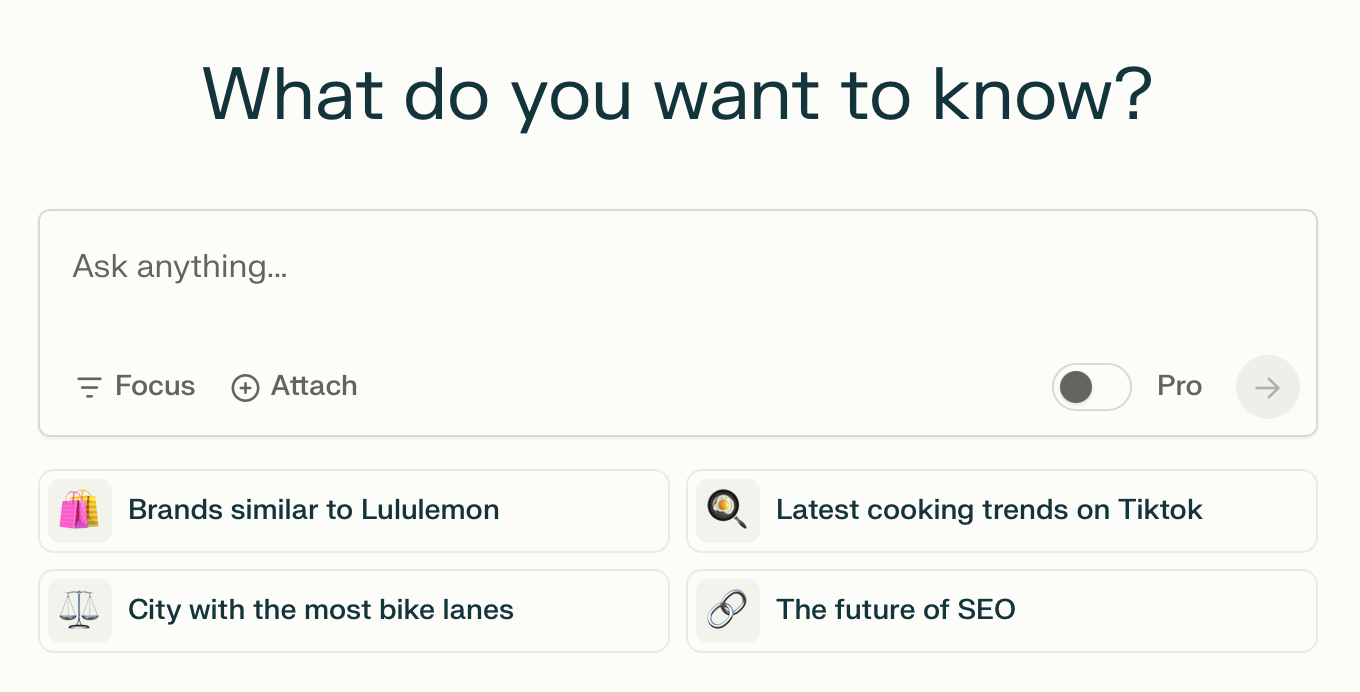Click the chain link icon on SEO card
The width and height of the screenshot is (1360, 692).
(x=728, y=610)
